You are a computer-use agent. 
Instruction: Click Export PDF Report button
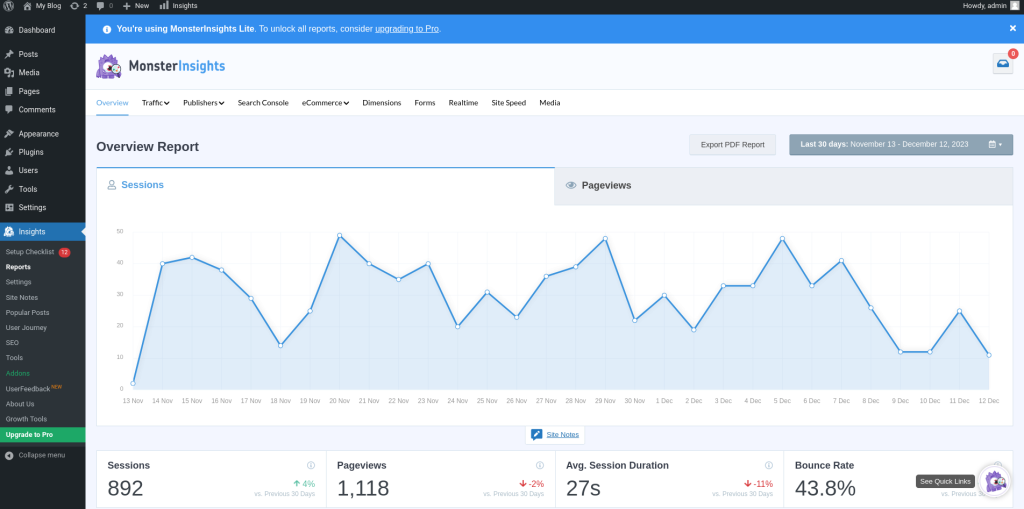tap(732, 145)
